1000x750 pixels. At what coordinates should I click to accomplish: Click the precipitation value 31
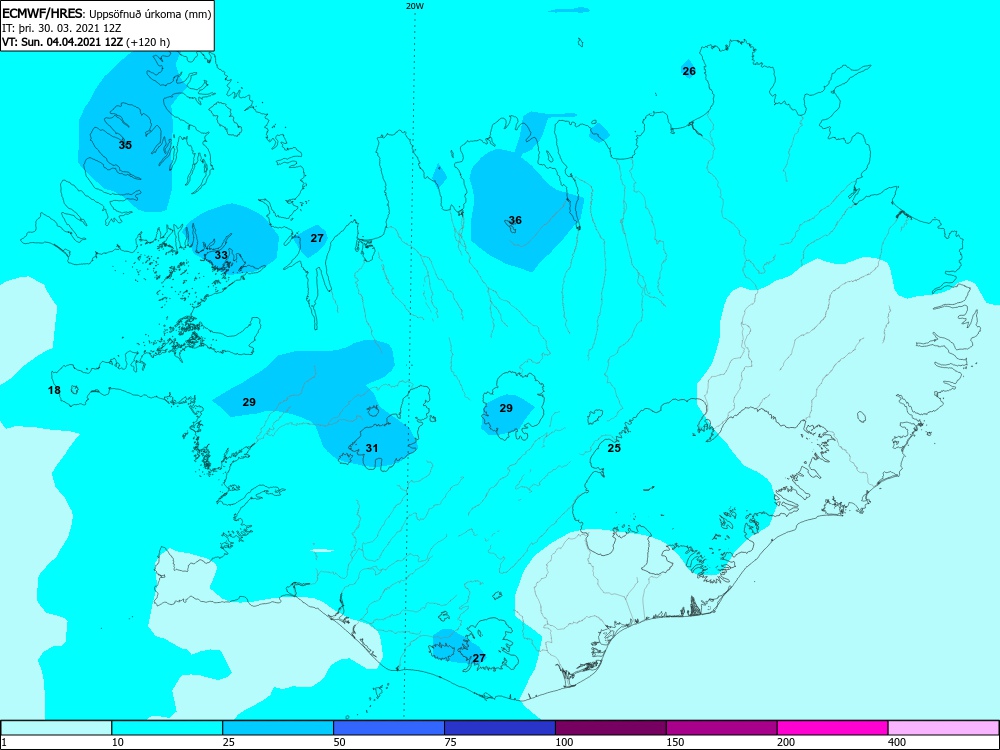[x=372, y=448]
